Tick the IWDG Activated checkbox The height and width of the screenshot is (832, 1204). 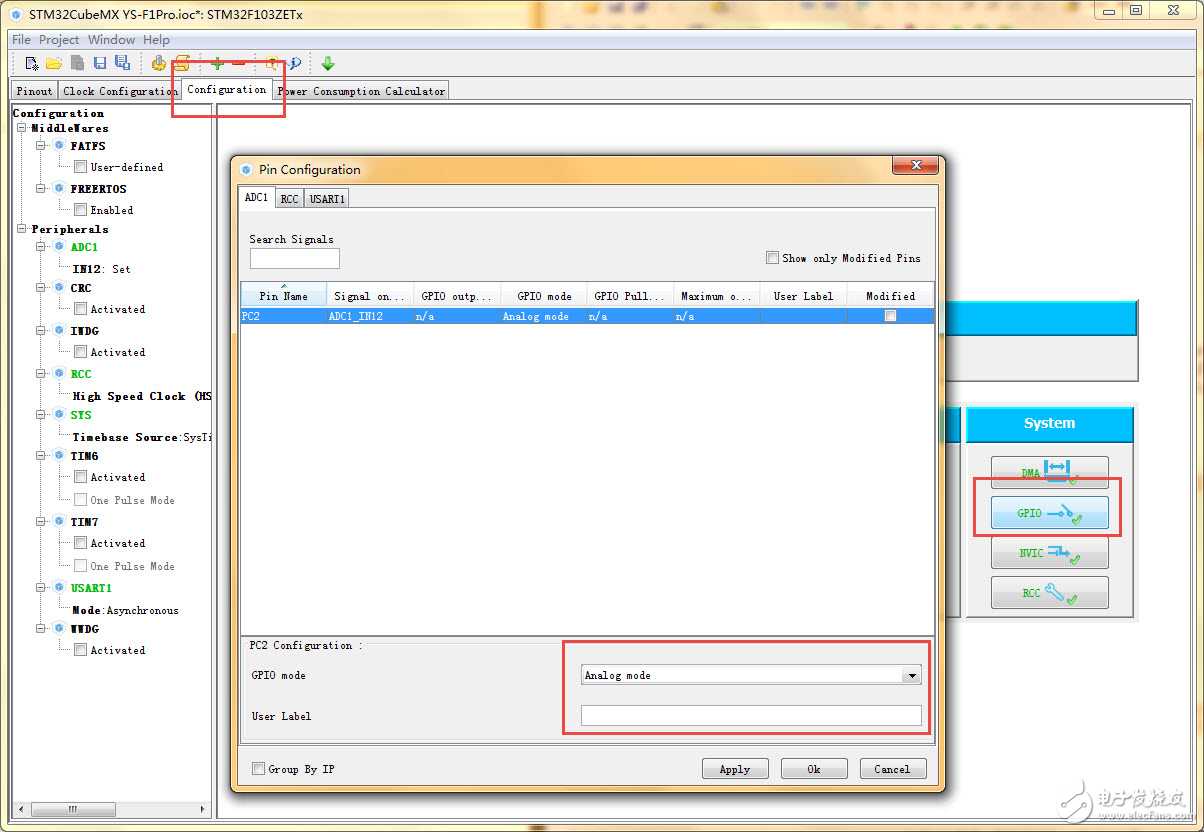80,352
